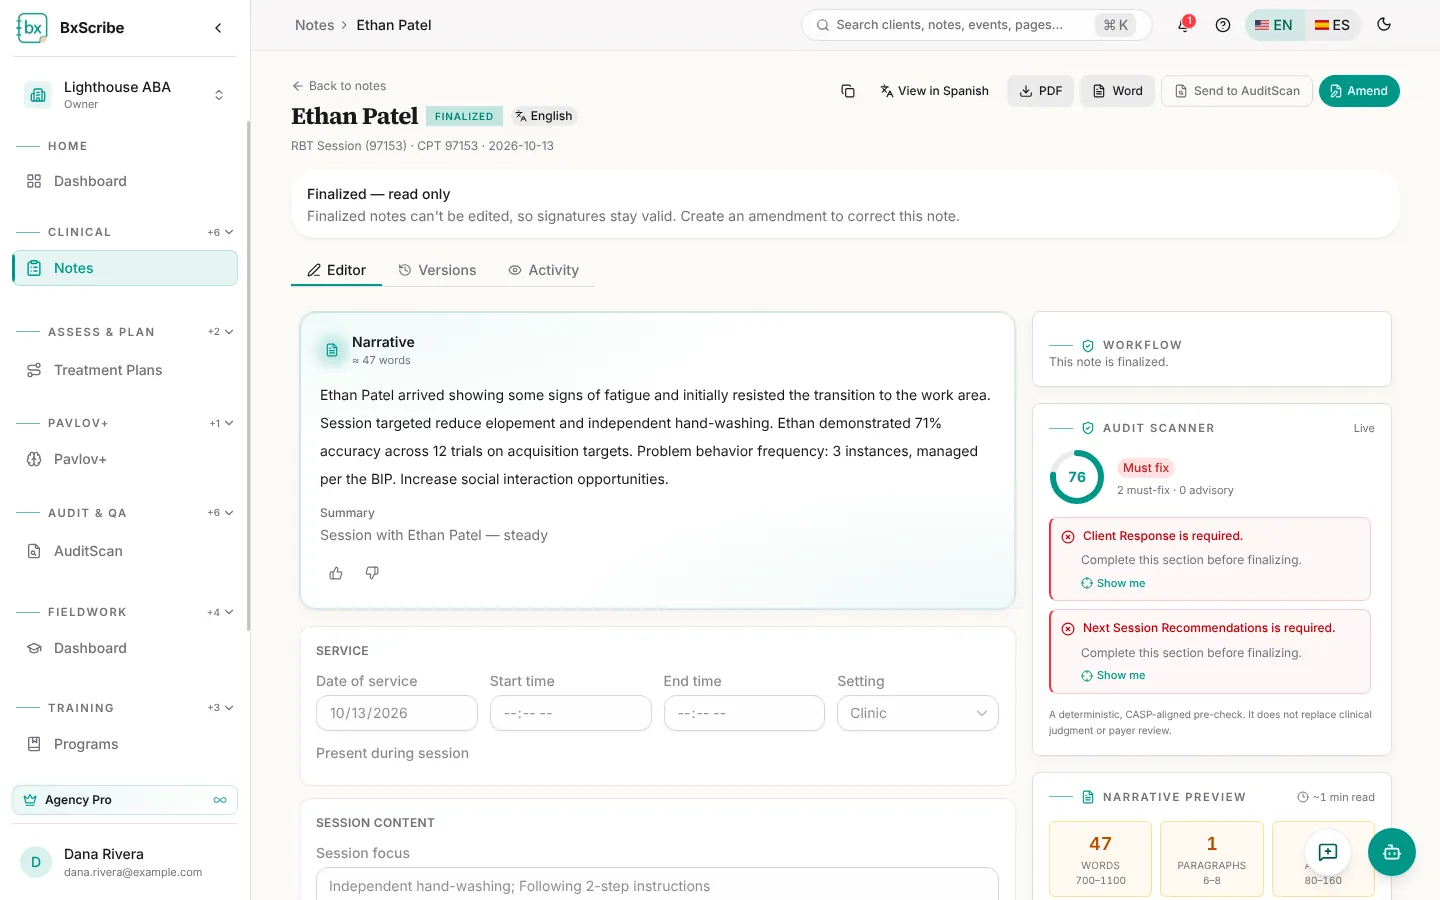Click the audit score ring showing 76

point(1077,477)
